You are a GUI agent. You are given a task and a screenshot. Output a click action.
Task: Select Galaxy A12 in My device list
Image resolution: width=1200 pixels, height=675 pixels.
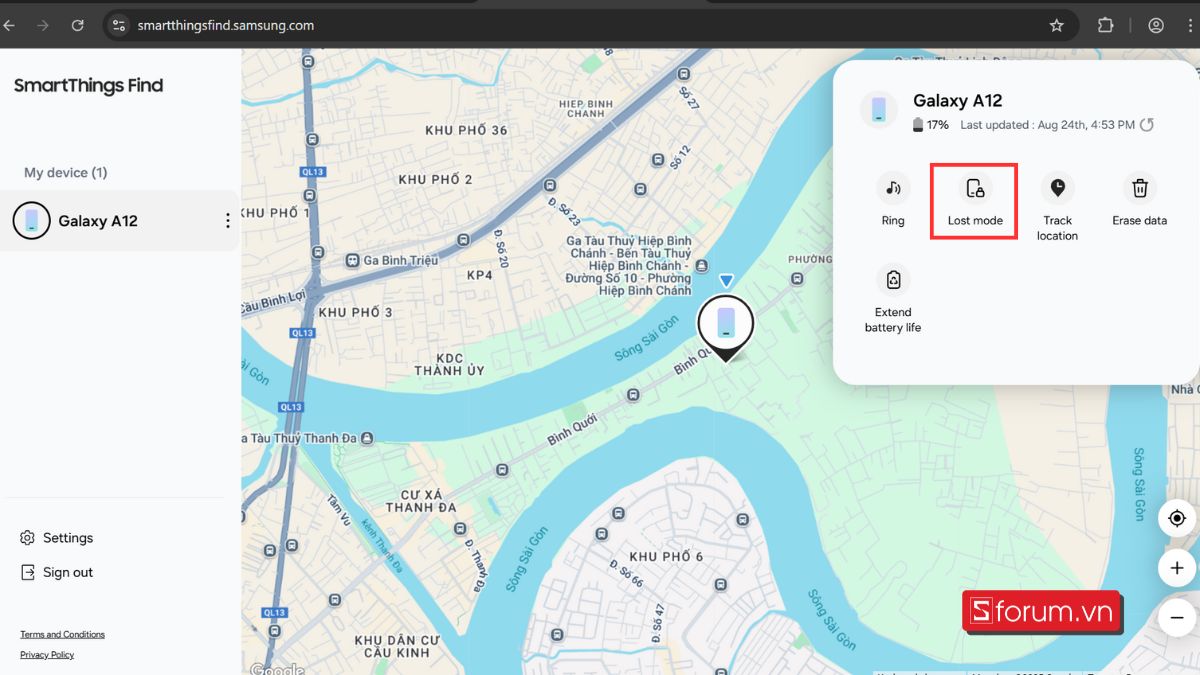pos(120,221)
